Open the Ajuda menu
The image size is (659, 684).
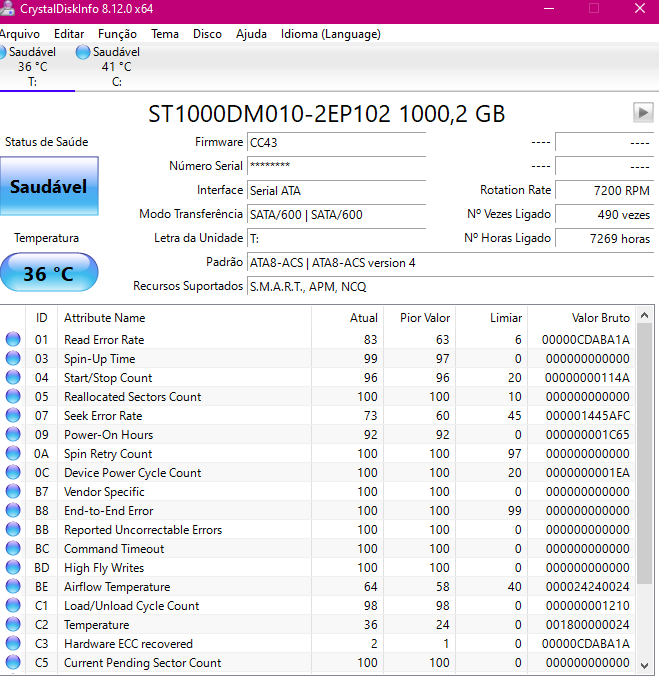(251, 34)
